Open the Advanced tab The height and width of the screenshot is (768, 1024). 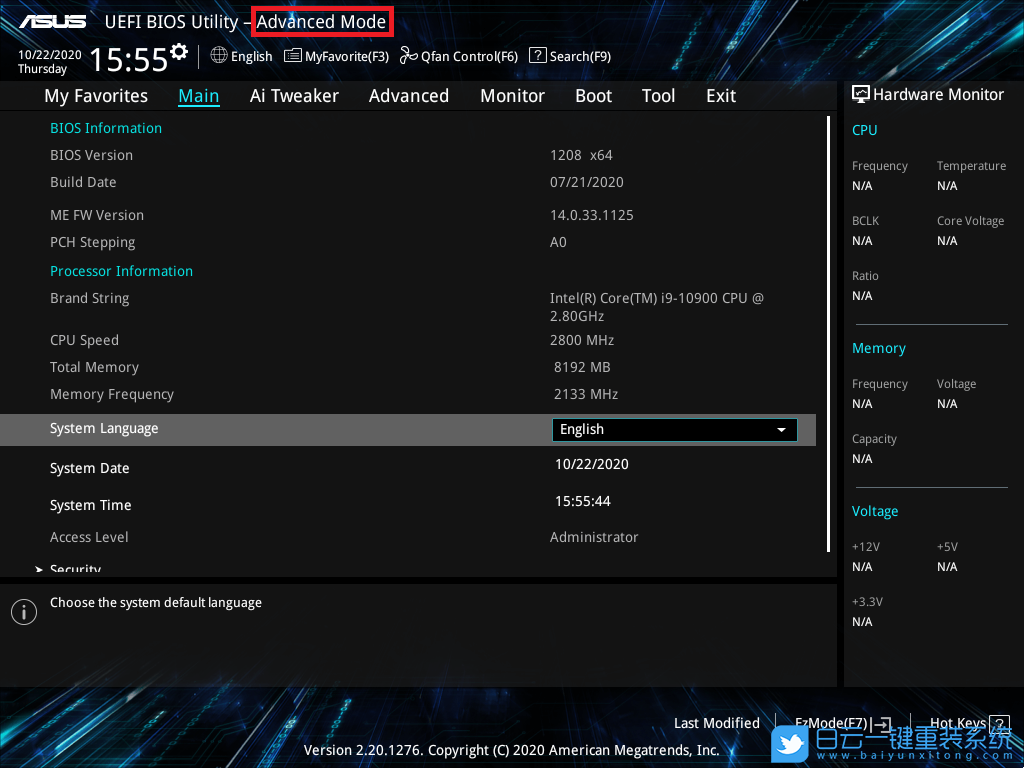(408, 96)
